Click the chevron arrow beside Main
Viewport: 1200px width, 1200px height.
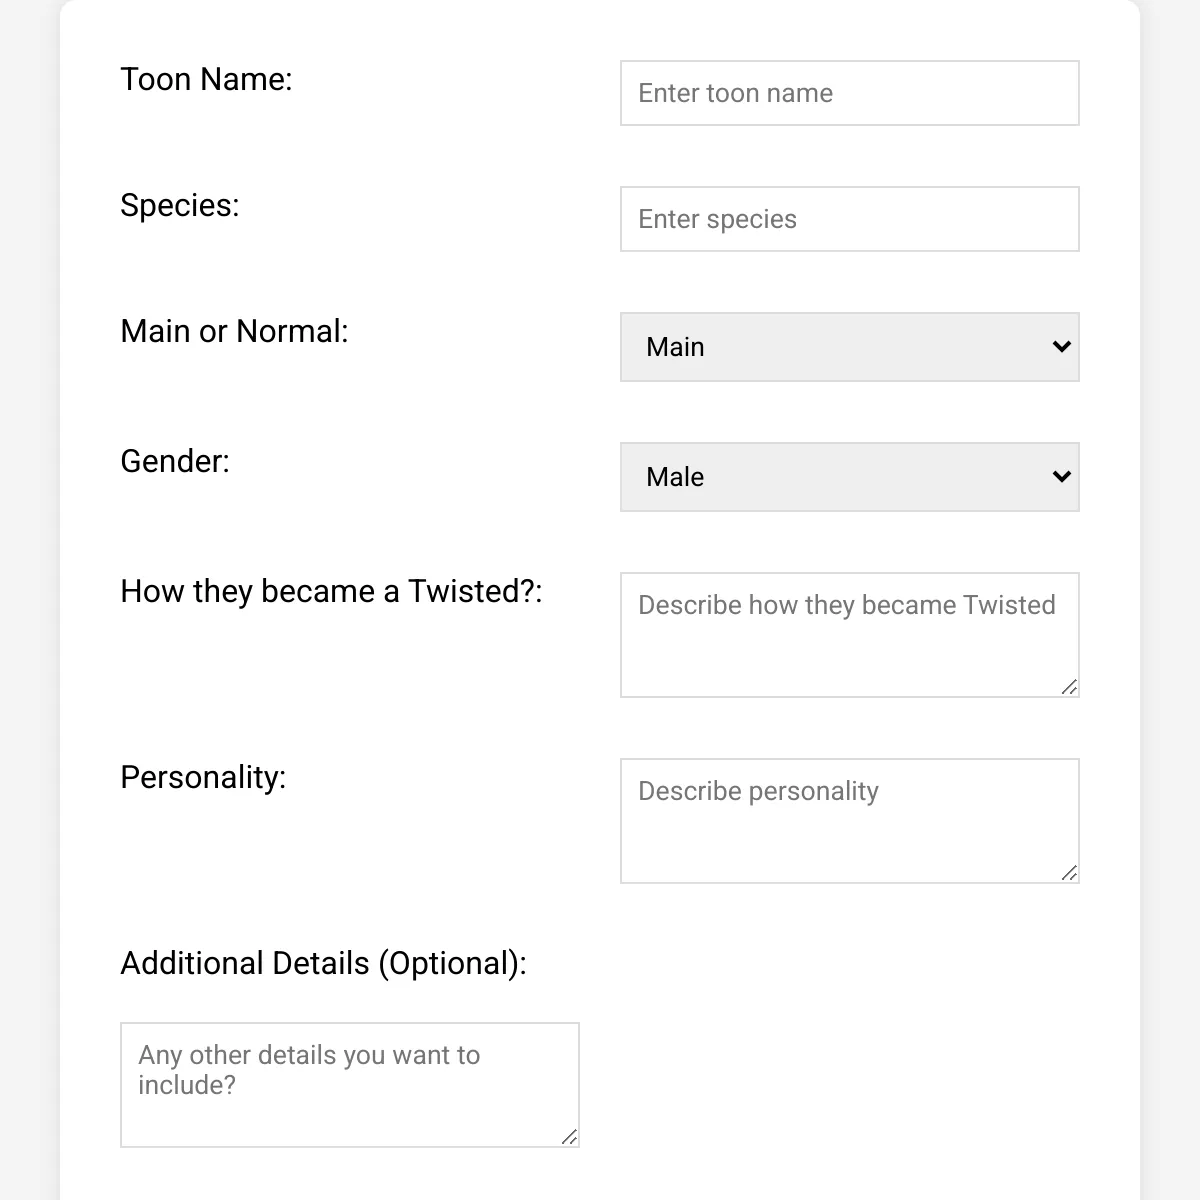tap(1062, 347)
